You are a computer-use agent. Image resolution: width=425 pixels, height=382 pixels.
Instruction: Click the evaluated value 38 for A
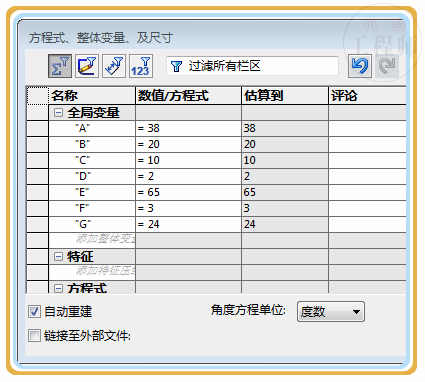pyautogui.click(x=285, y=128)
